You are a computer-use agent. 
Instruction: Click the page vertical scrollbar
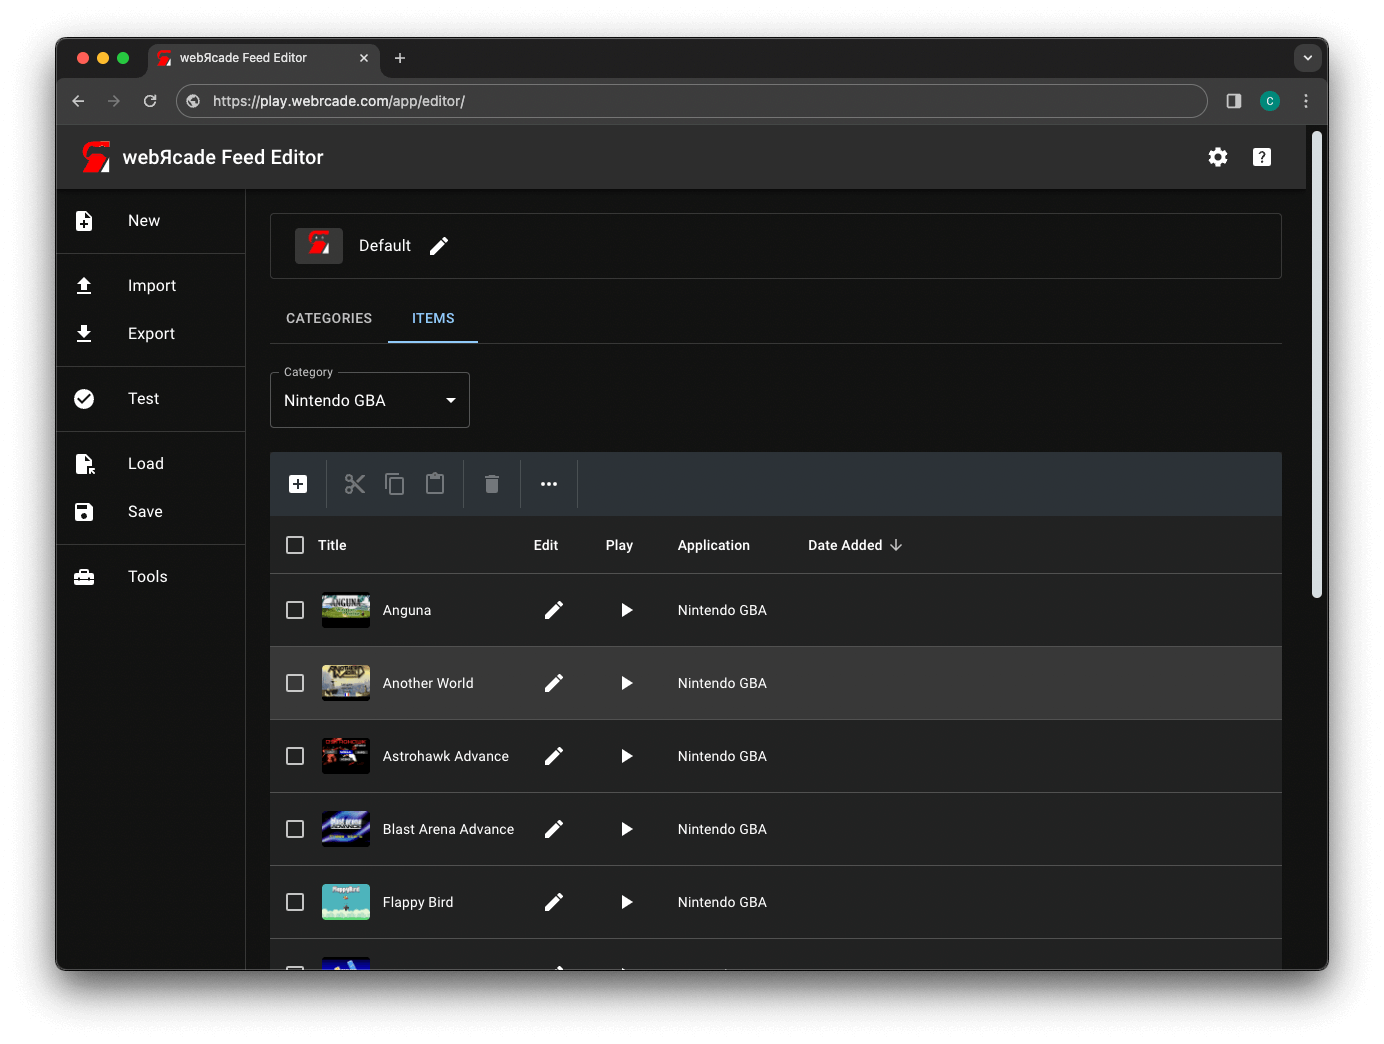1317,365
